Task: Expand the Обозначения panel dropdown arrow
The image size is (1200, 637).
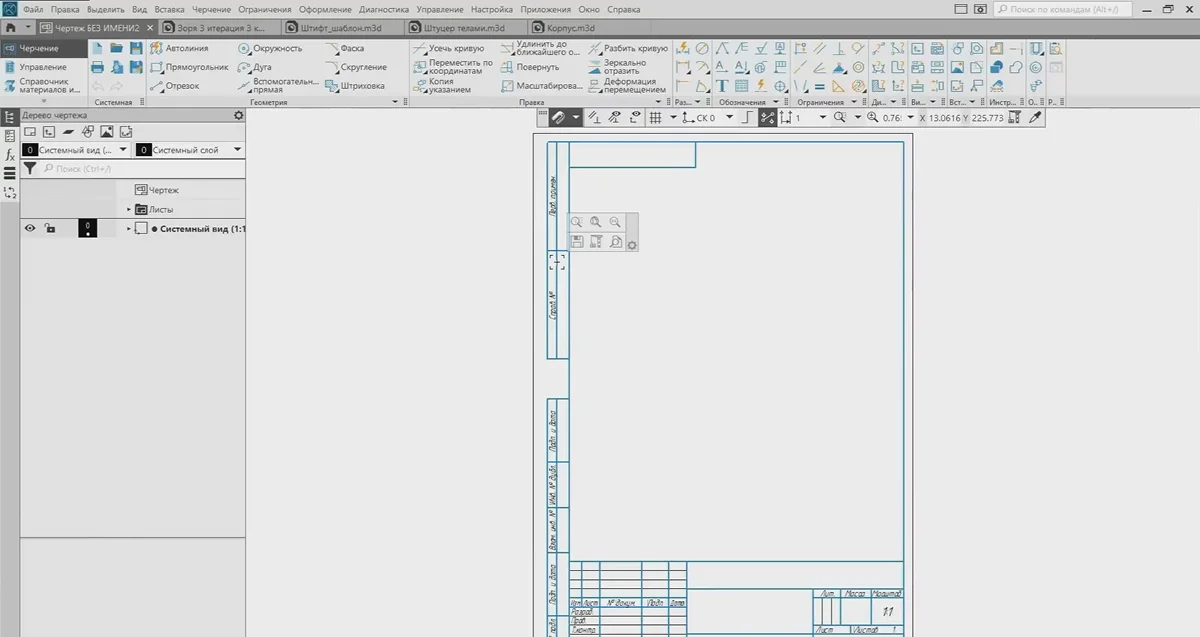Action: coord(776,102)
